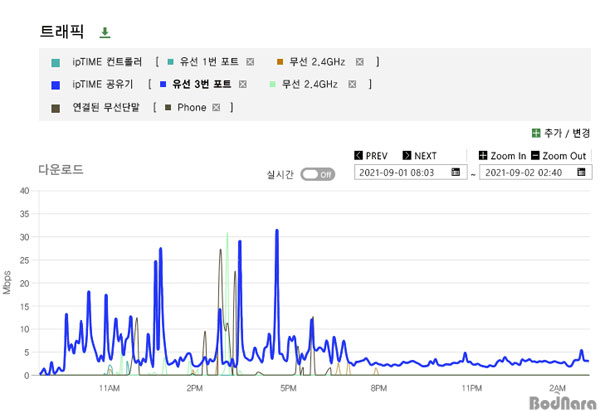Click the 트래픽 page title
The width and height of the screenshot is (600, 413).
[x=62, y=32]
